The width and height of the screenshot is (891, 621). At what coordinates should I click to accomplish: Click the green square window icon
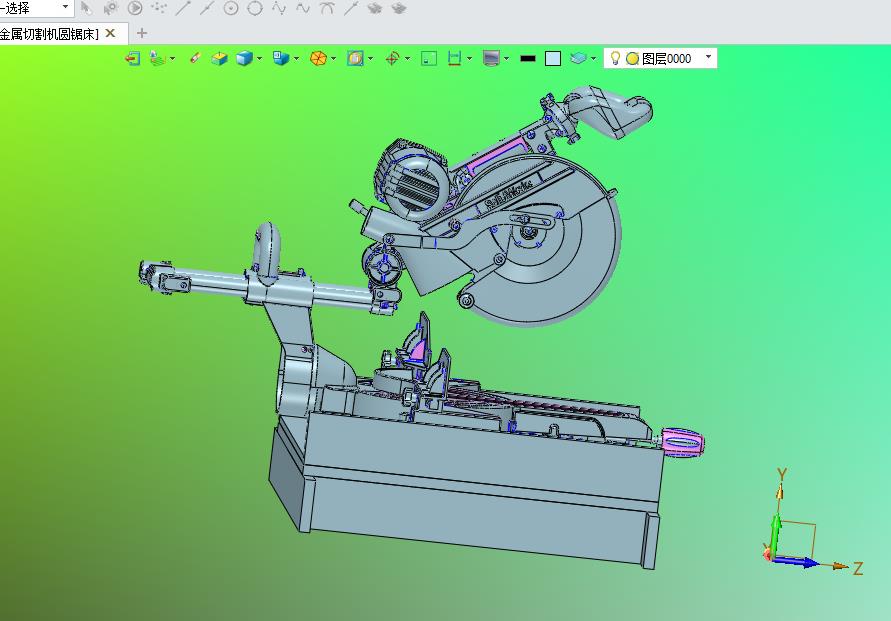pos(429,59)
